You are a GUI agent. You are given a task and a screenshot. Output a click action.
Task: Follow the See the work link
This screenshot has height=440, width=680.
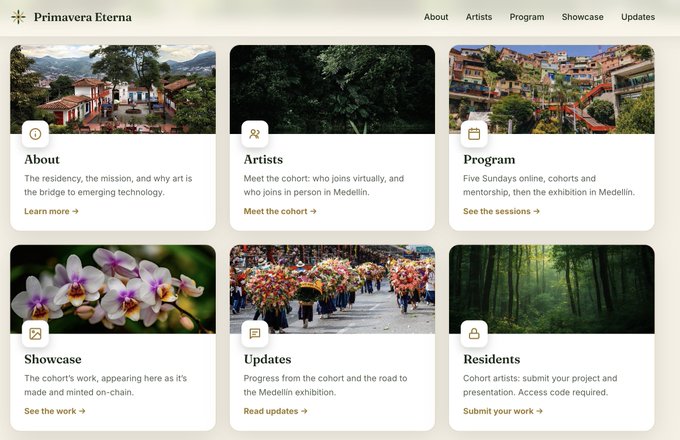pos(55,411)
